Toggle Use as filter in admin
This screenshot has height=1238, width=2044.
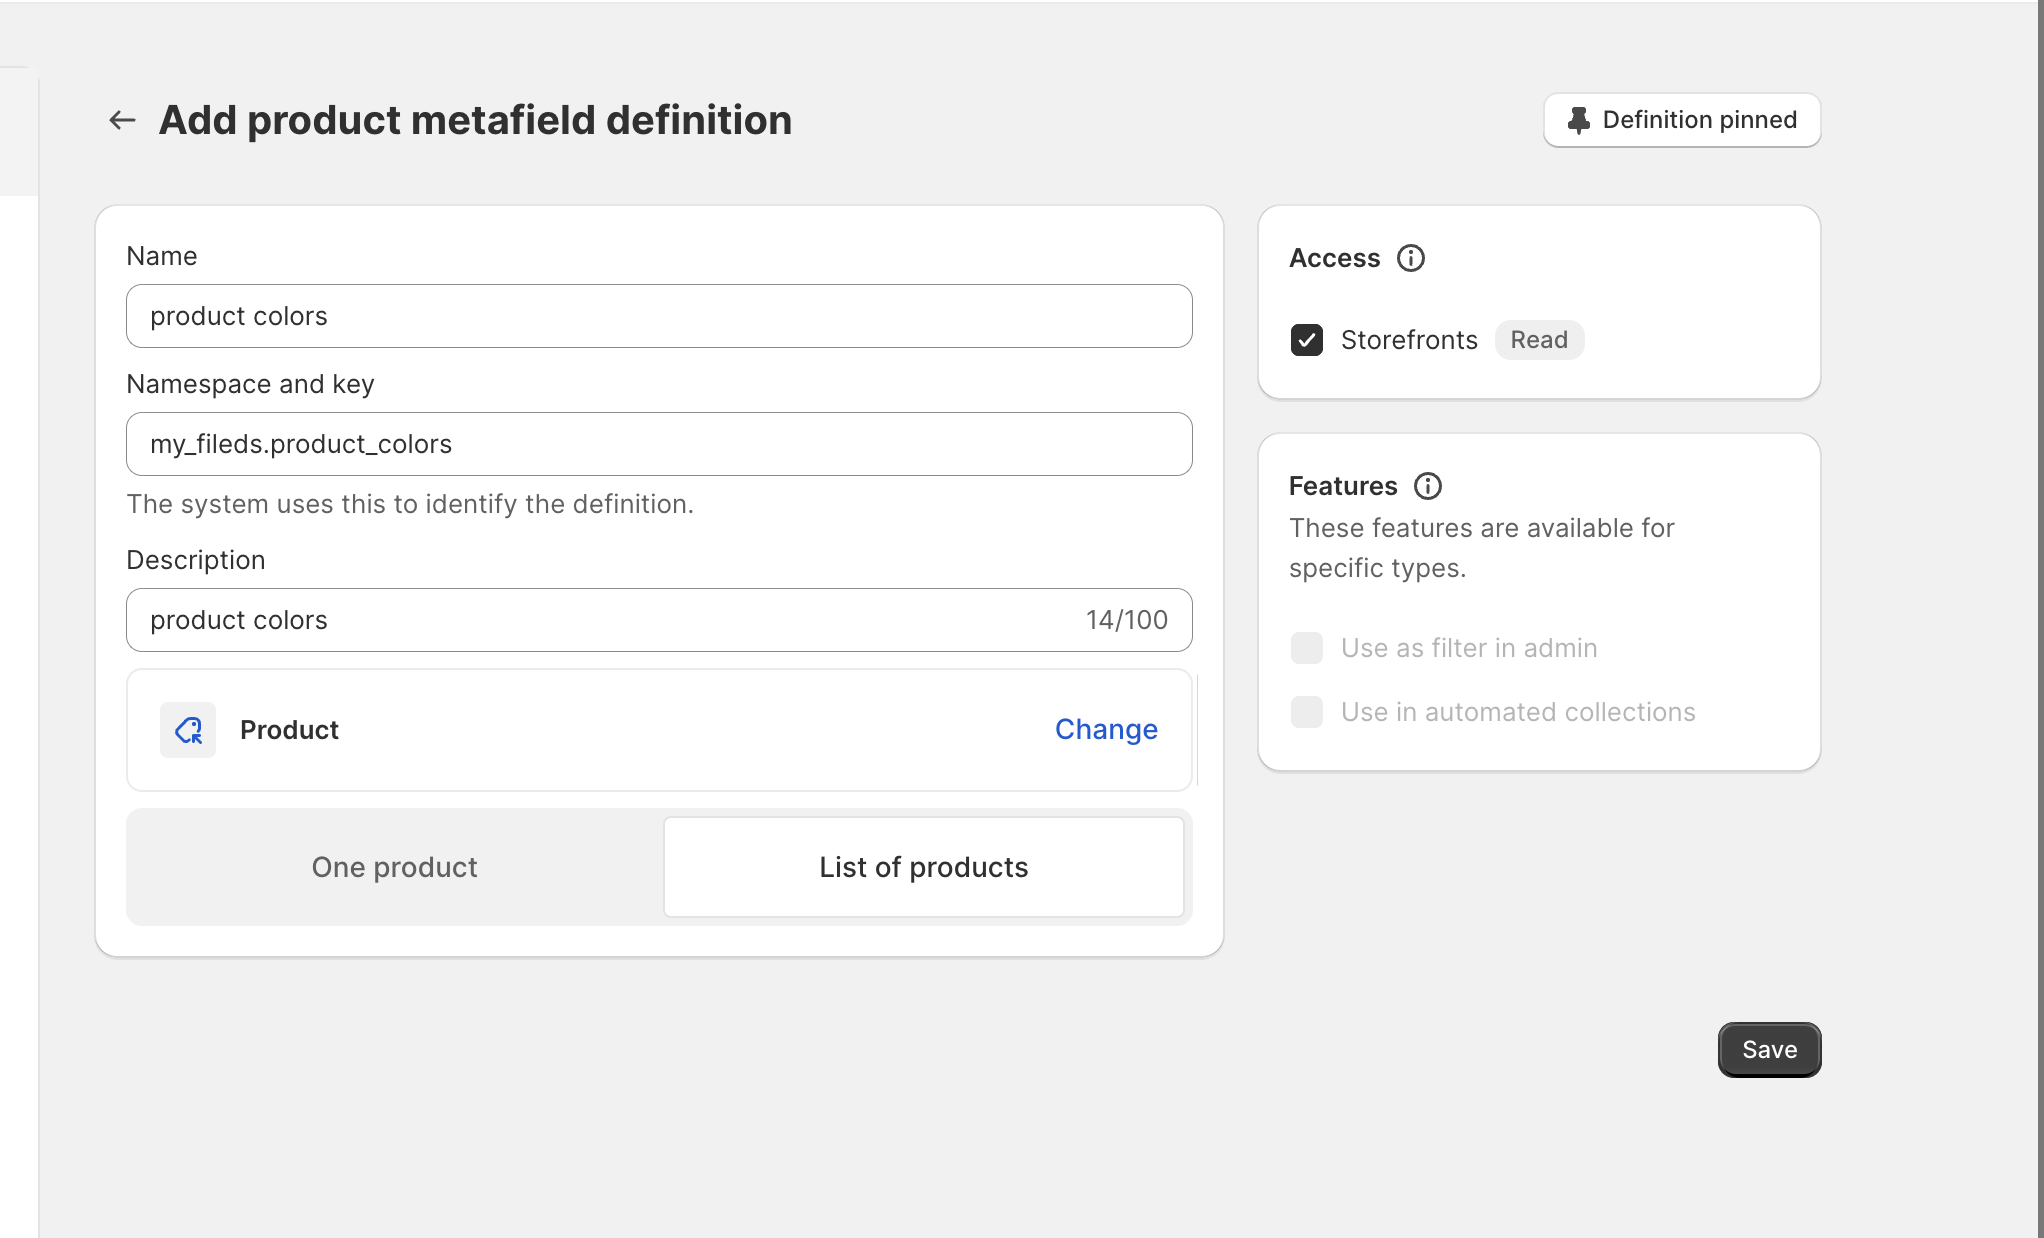pyautogui.click(x=1306, y=648)
